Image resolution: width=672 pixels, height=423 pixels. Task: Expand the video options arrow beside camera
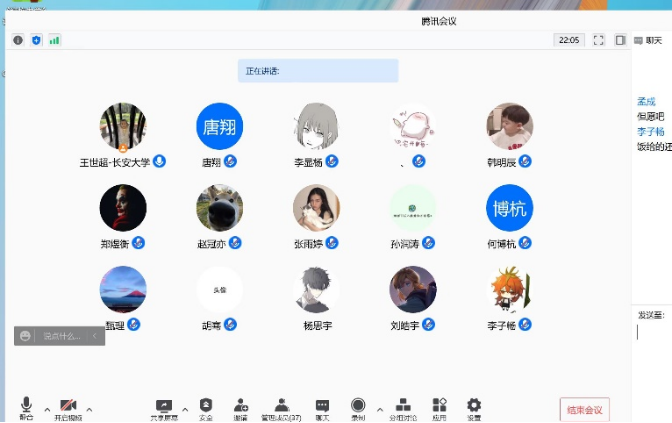point(89,409)
